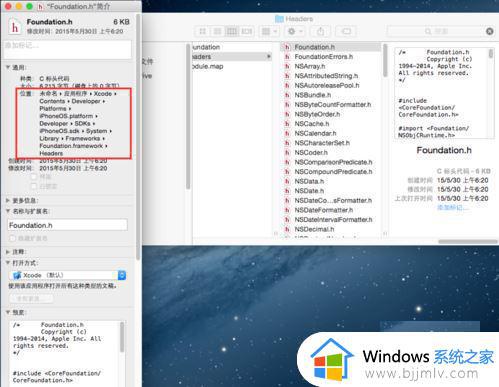The width and height of the screenshot is (499, 387).
Task: Select NSDecimal.h file
Action: point(314,229)
